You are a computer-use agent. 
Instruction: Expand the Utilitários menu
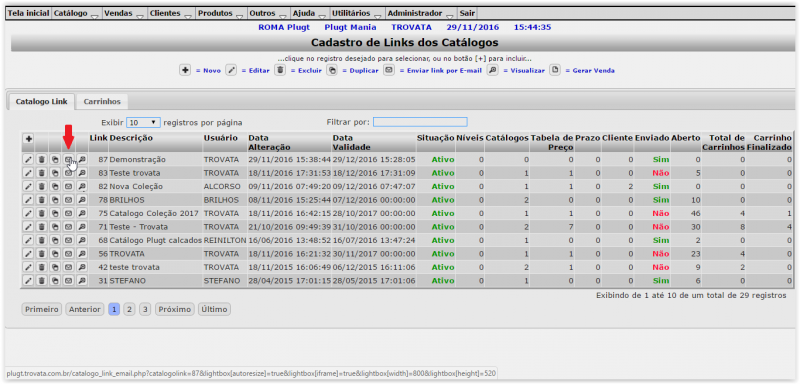[357, 14]
